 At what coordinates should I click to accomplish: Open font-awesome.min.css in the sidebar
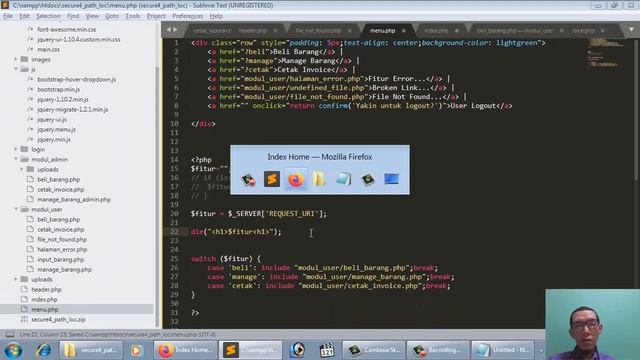pyautogui.click(x=67, y=29)
